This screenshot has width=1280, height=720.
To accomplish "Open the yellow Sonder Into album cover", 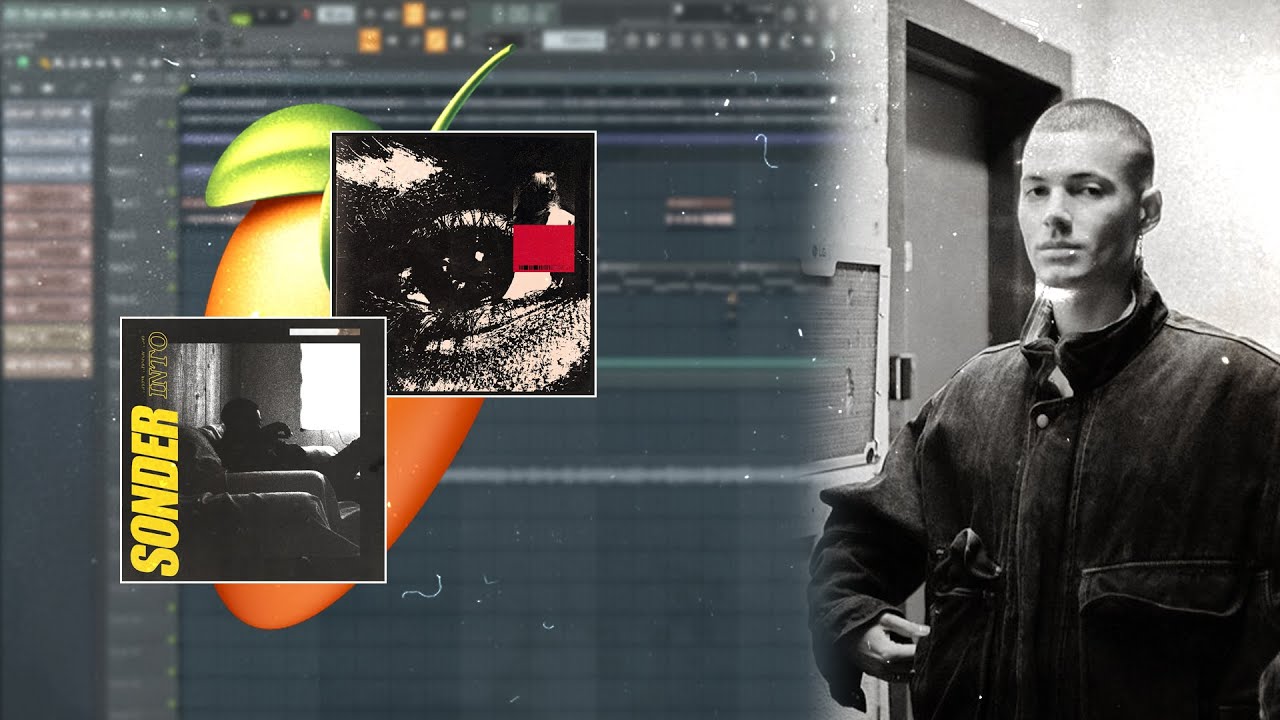I will click(x=253, y=449).
